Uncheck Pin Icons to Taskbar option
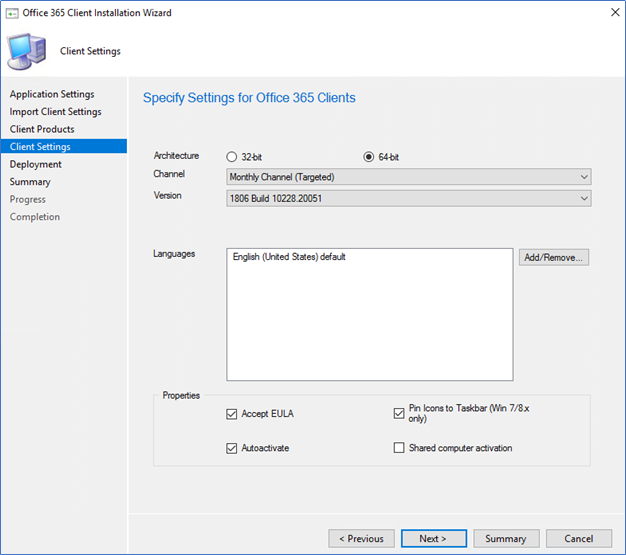This screenshot has width=626, height=555. coord(399,413)
